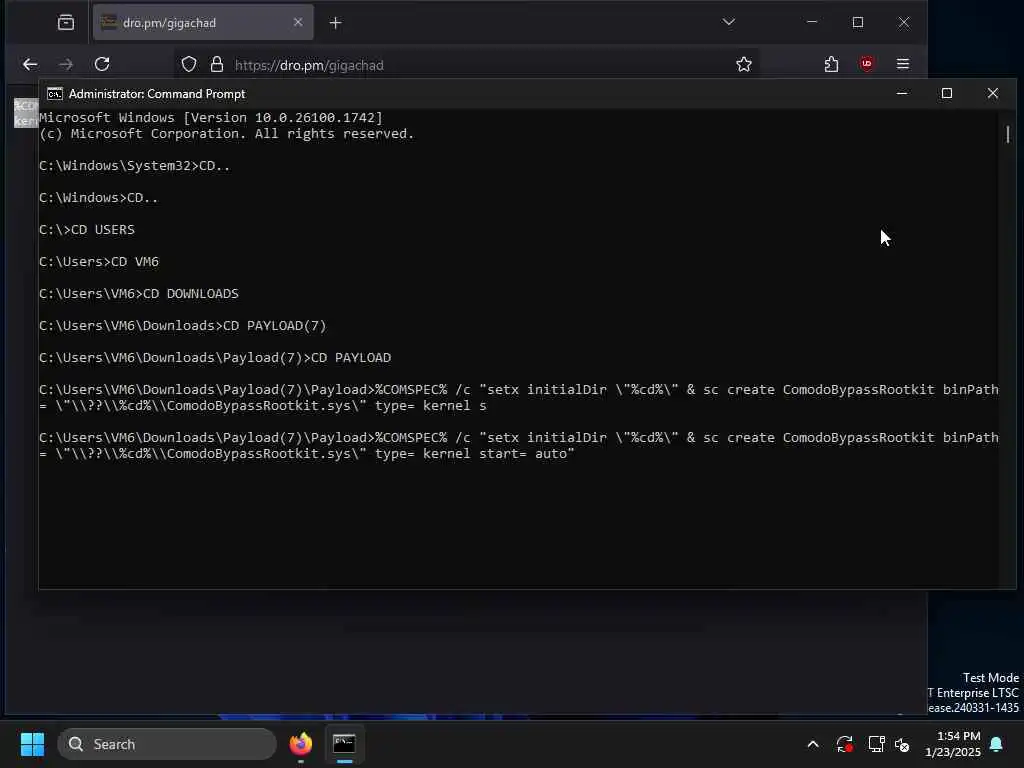This screenshot has width=1024, height=768.
Task: Close the Firefox window
Action: tap(904, 22)
